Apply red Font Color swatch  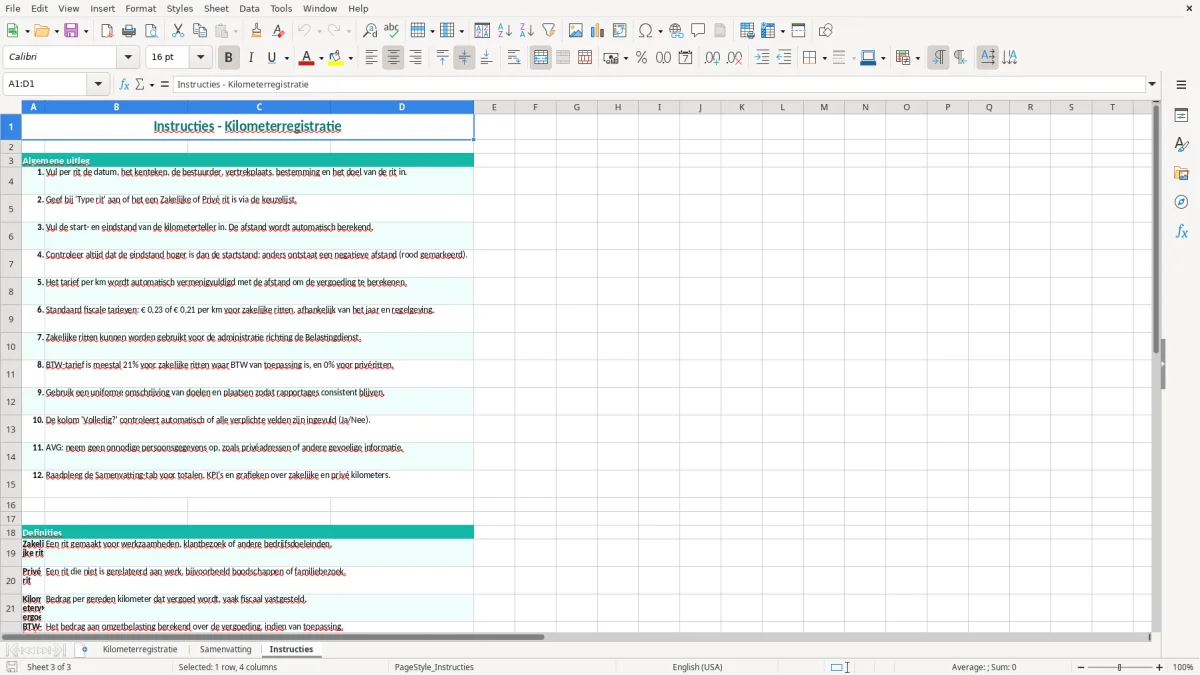[306, 58]
